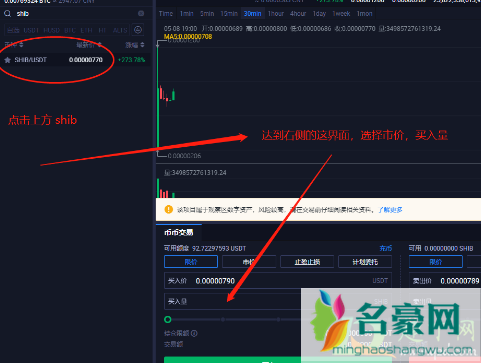Switch chart to 4hour interval

(x=298, y=14)
